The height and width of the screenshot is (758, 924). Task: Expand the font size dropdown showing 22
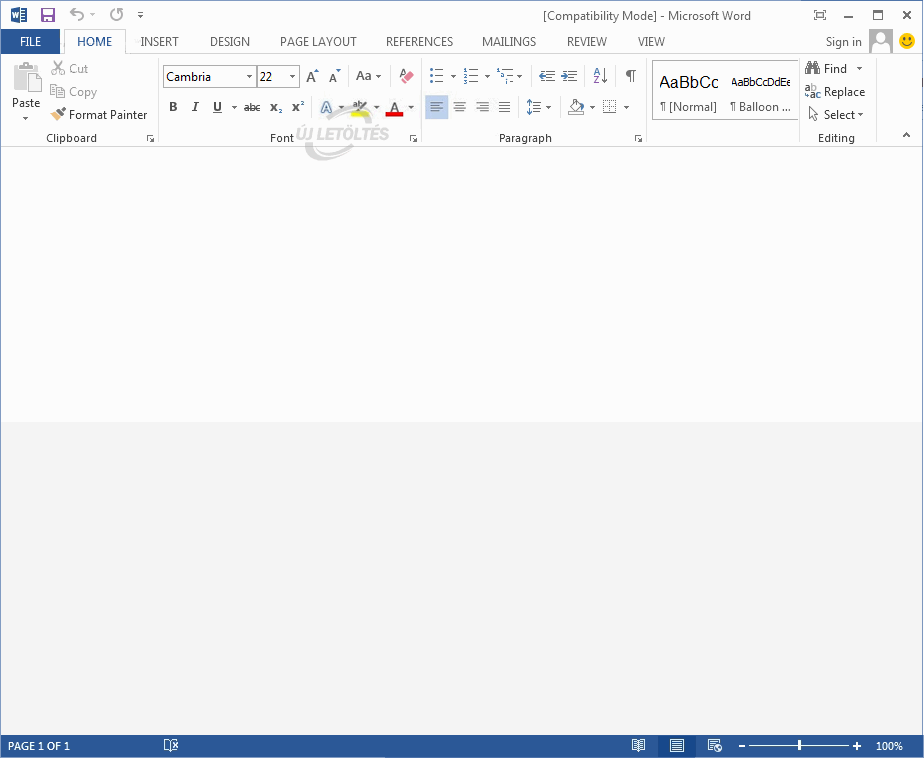(x=292, y=77)
